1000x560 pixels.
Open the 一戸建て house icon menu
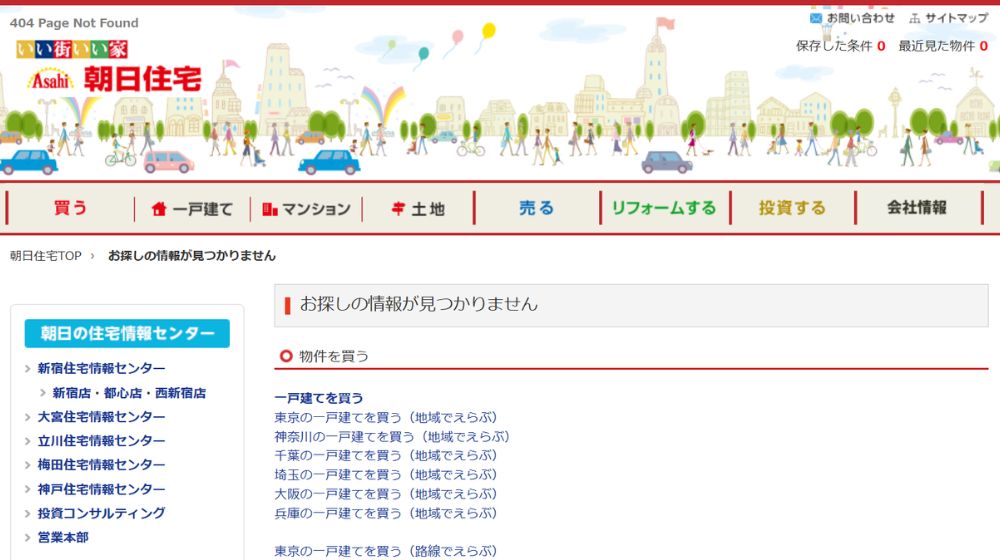[x=159, y=209]
